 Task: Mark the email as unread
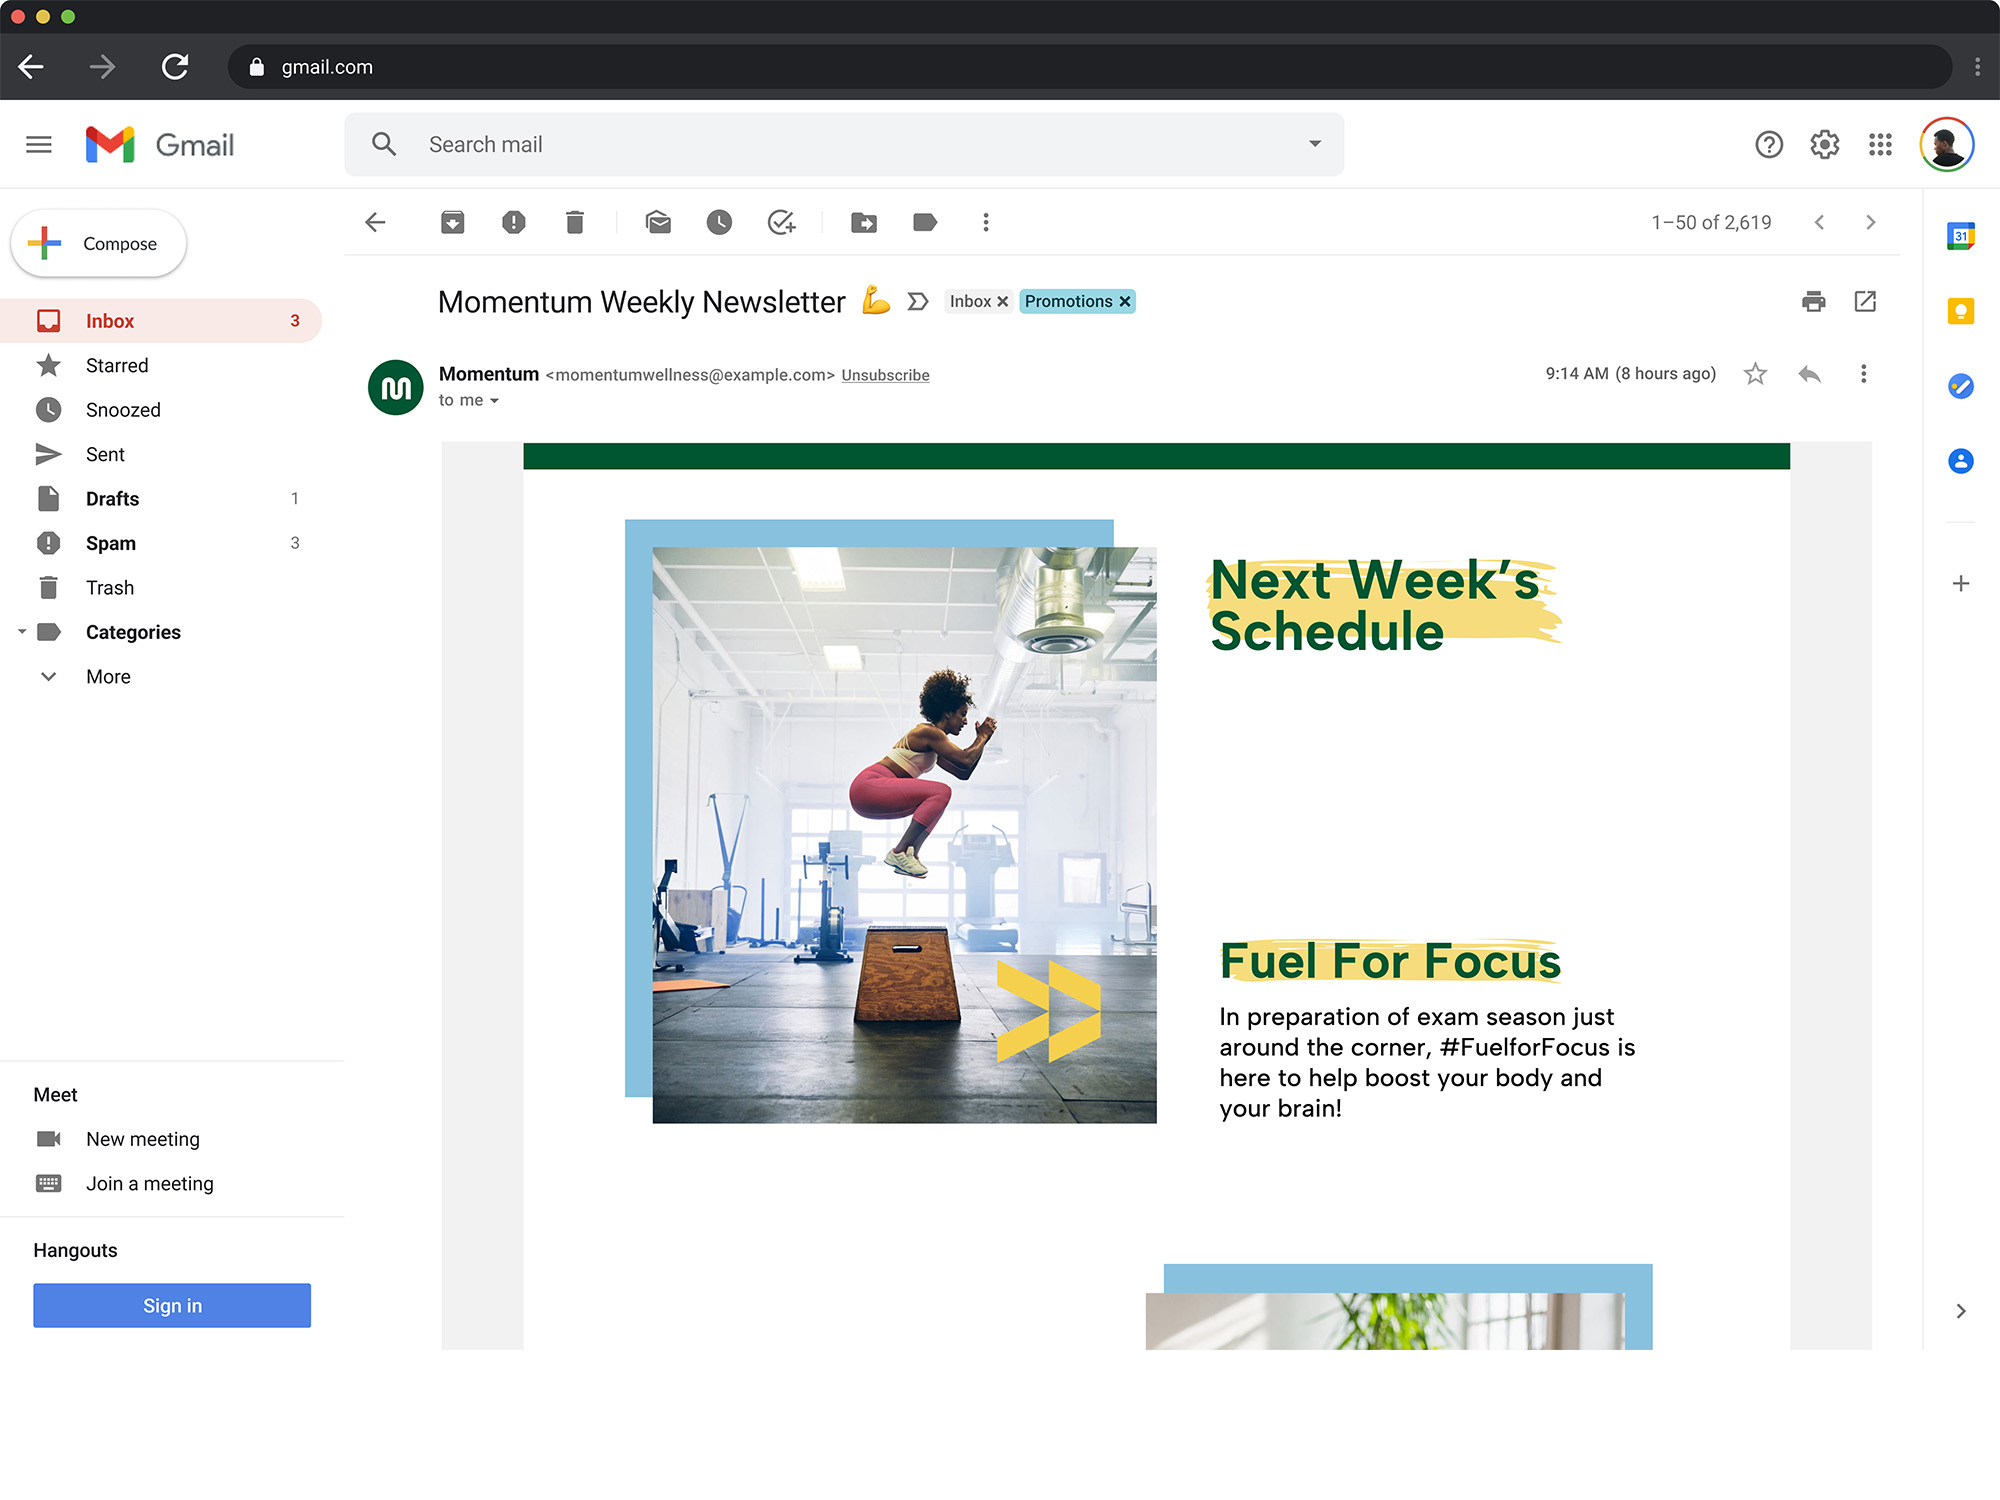tap(658, 222)
